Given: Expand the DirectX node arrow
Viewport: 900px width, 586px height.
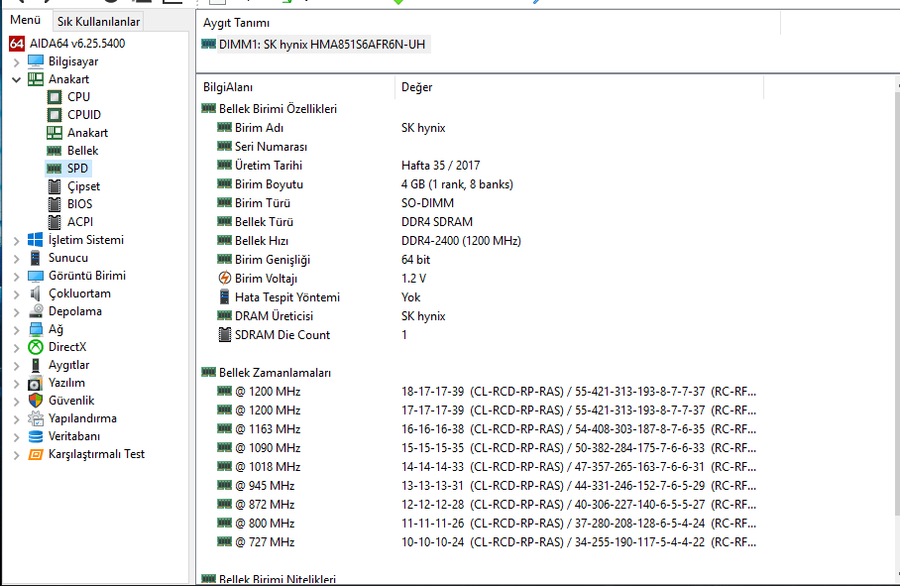Looking at the screenshot, I should click(17, 348).
